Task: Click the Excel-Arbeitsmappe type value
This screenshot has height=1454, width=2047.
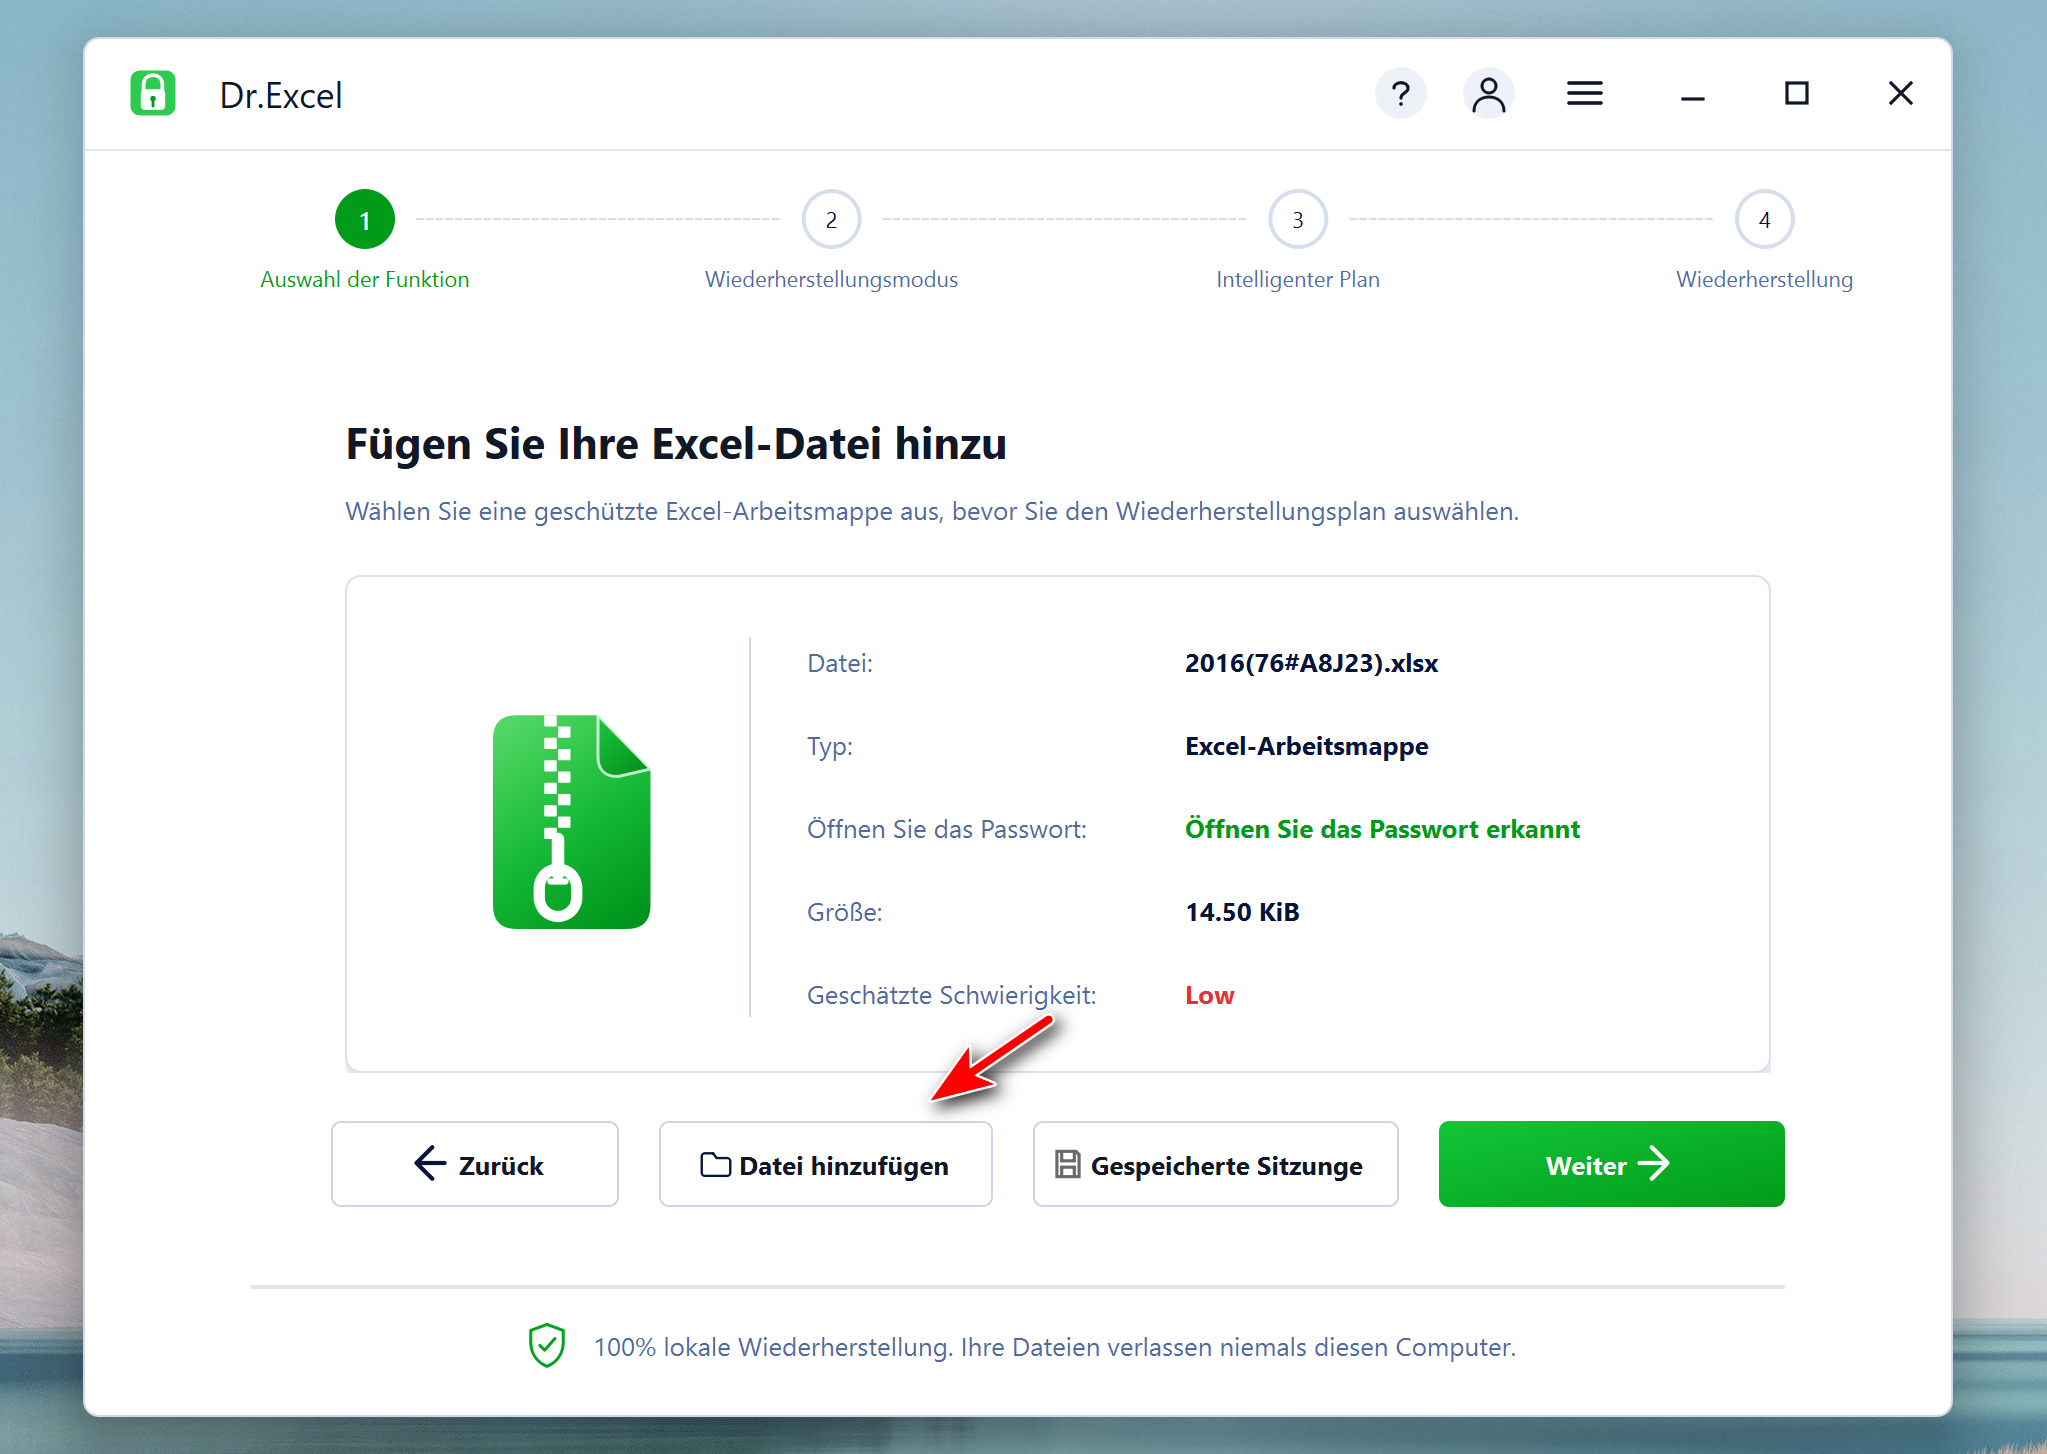Action: [x=1306, y=746]
